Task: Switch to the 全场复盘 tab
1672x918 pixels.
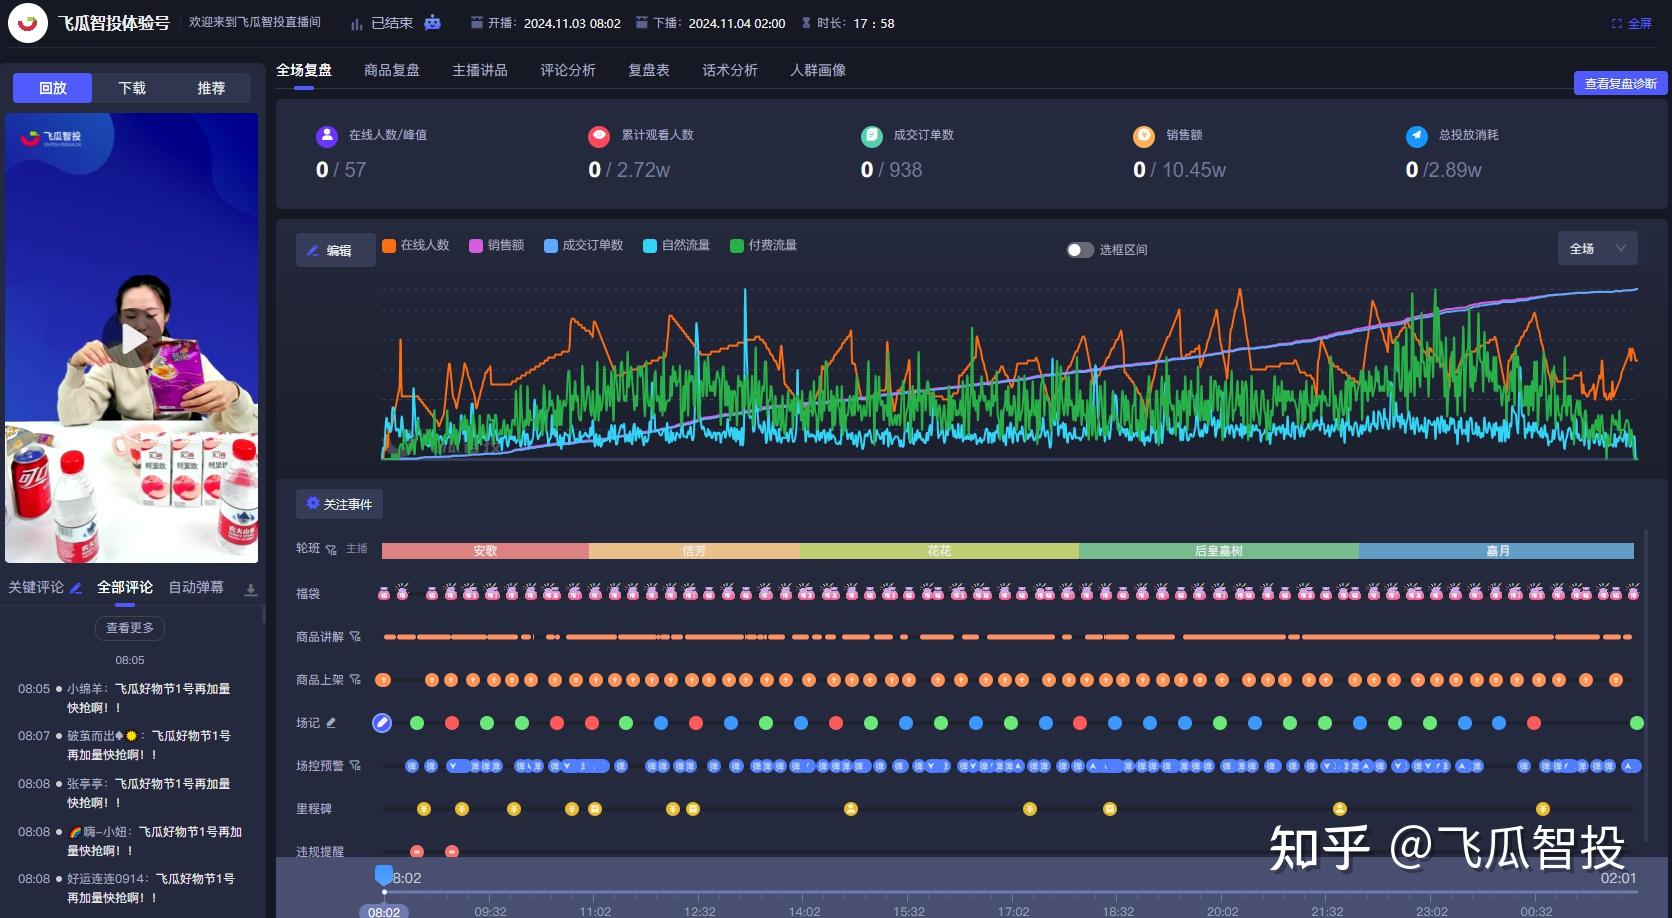Action: [x=304, y=70]
